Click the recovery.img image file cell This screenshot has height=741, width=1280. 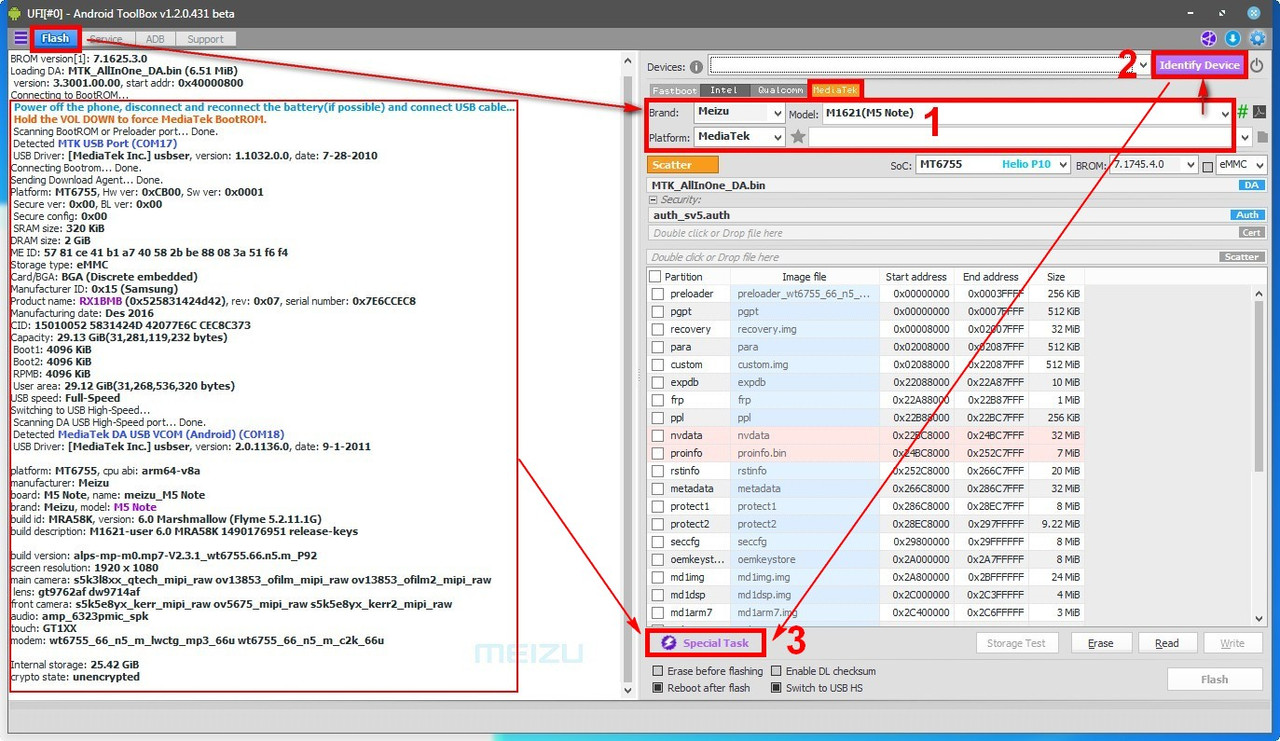(805, 330)
